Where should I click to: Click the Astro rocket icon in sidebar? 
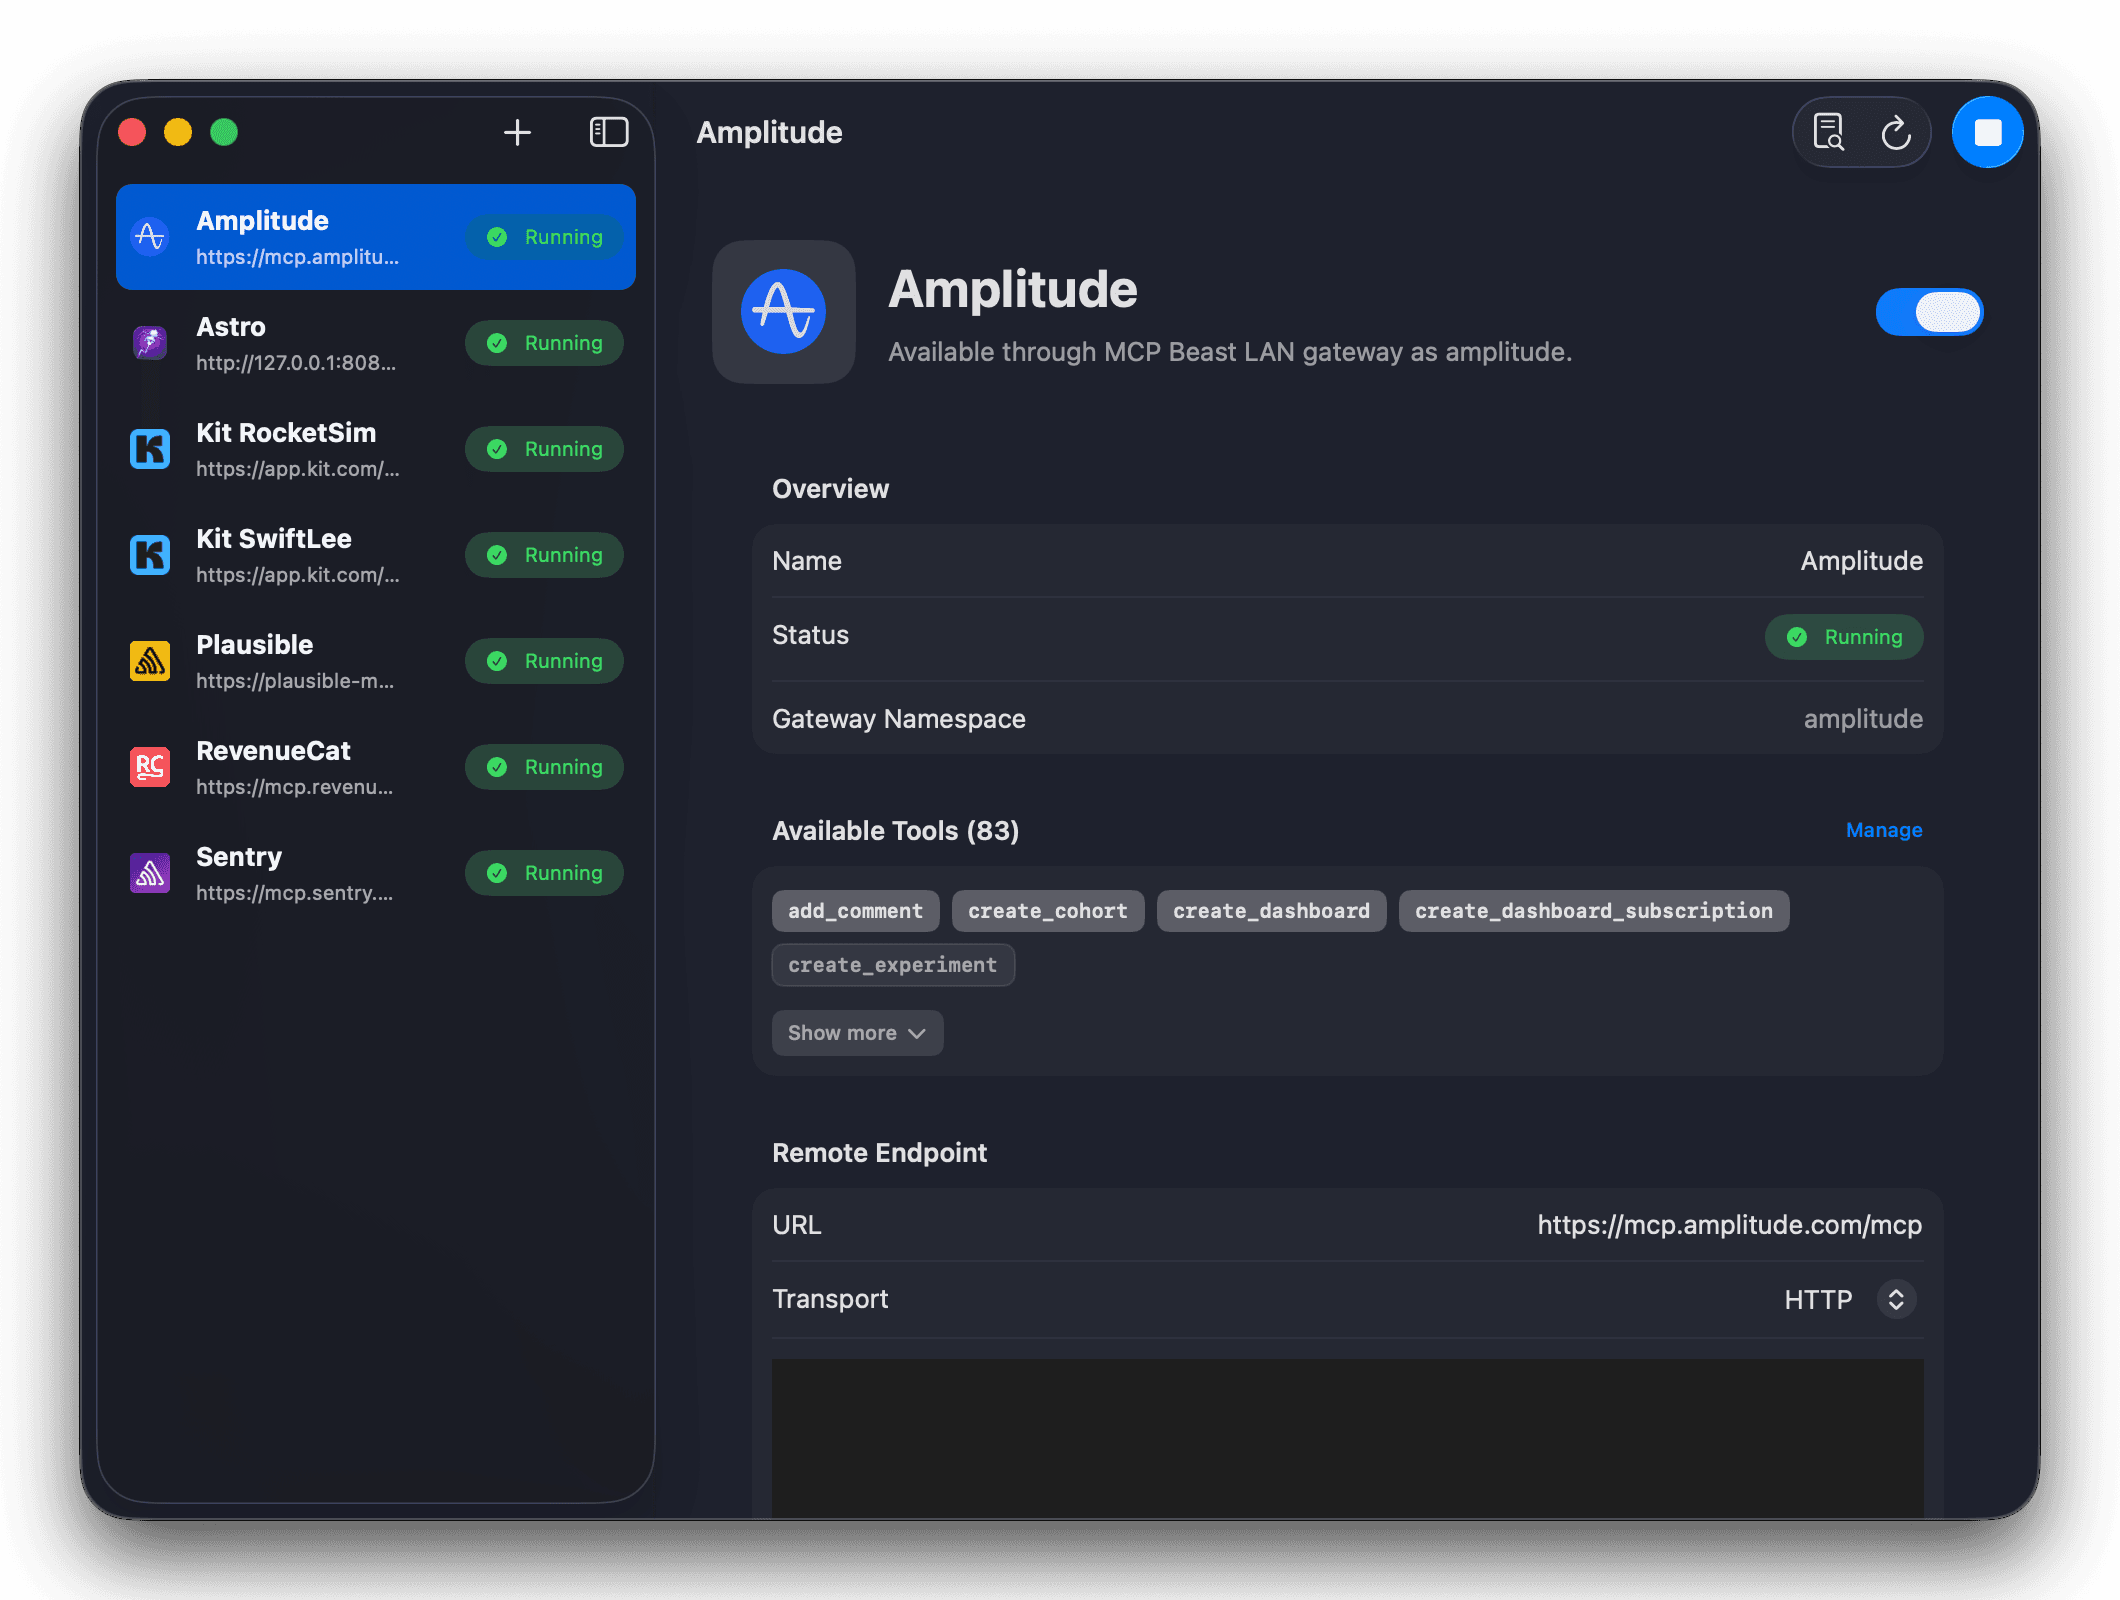[150, 343]
